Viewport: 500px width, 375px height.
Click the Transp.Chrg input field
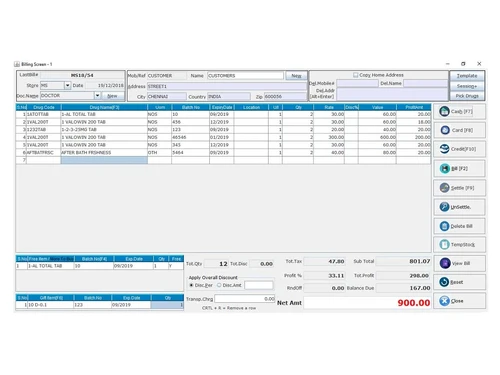click(x=245, y=299)
